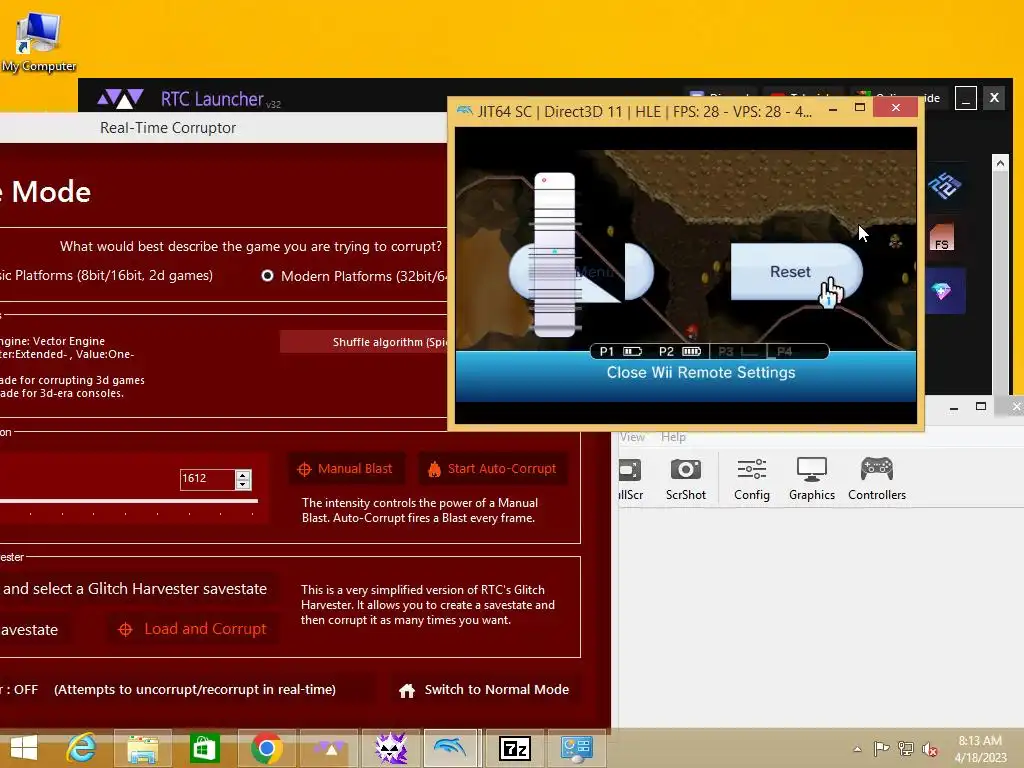Click the intensity slider track
Image resolution: width=1024 pixels, height=768 pixels.
coord(129,502)
